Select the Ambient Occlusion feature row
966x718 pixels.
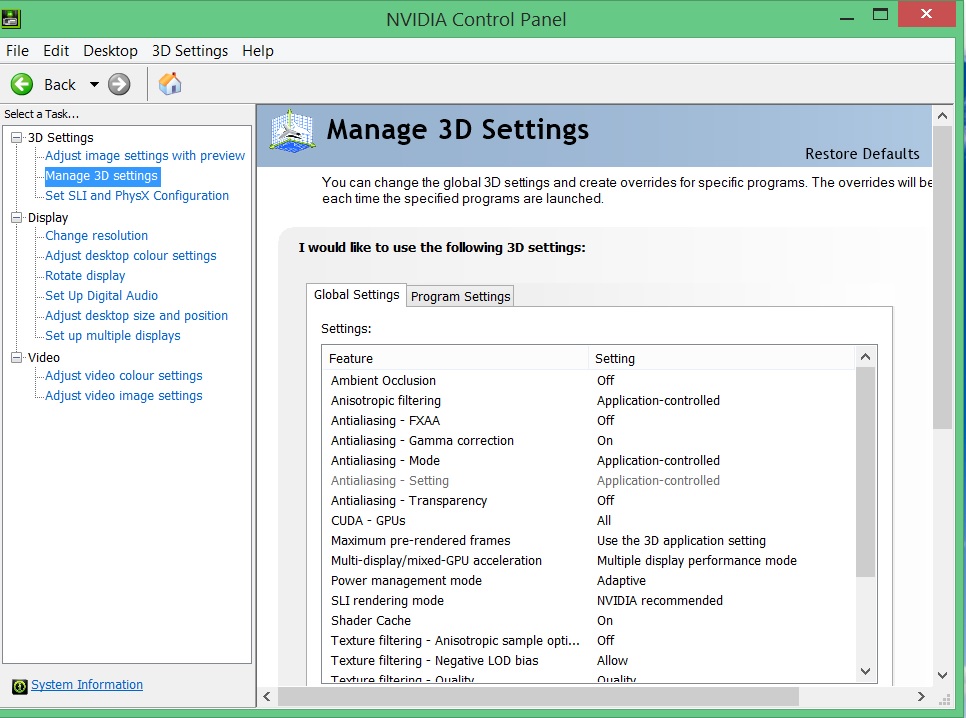pos(588,380)
